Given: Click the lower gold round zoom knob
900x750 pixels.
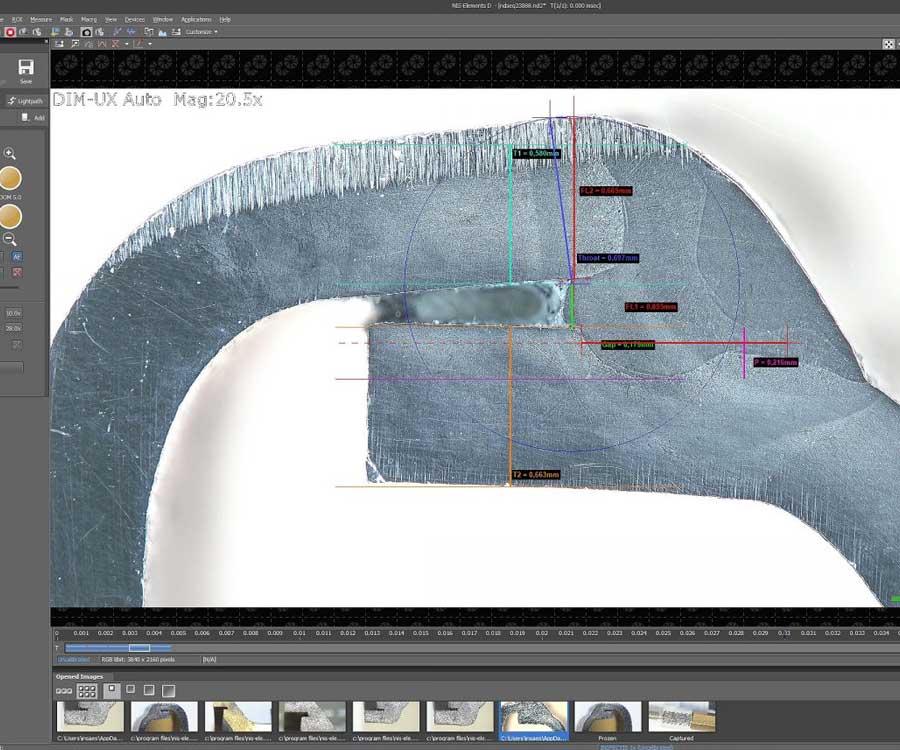Looking at the screenshot, I should pos(10,217).
